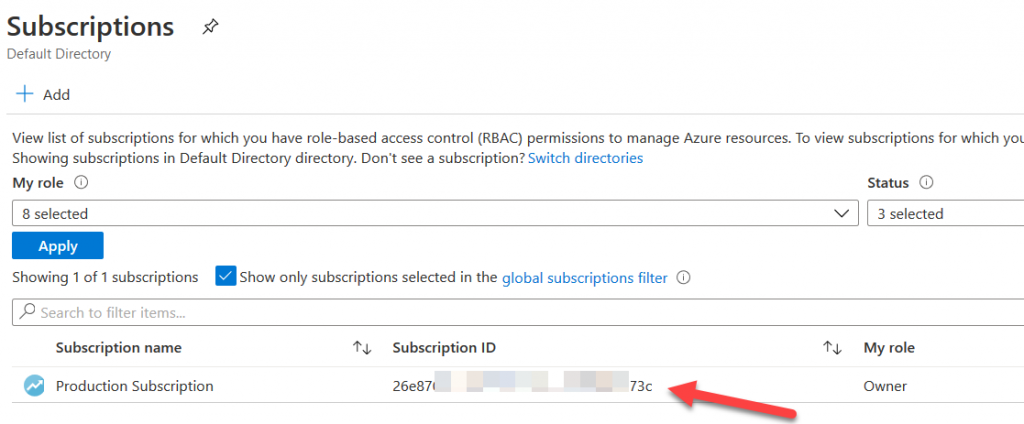
Task: Open the Switch directories link
Action: [585, 158]
